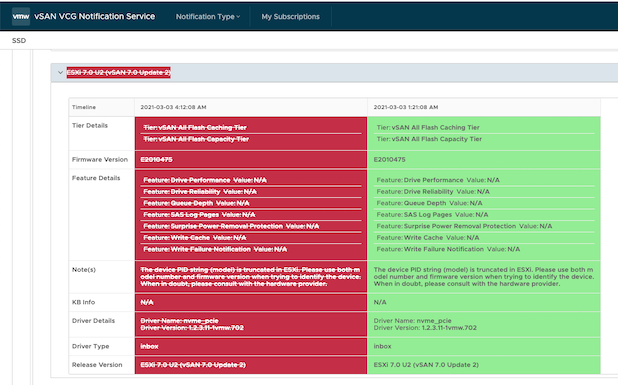Click the Note(s) row label
The height and width of the screenshot is (385, 618).
pyautogui.click(x=84, y=270)
